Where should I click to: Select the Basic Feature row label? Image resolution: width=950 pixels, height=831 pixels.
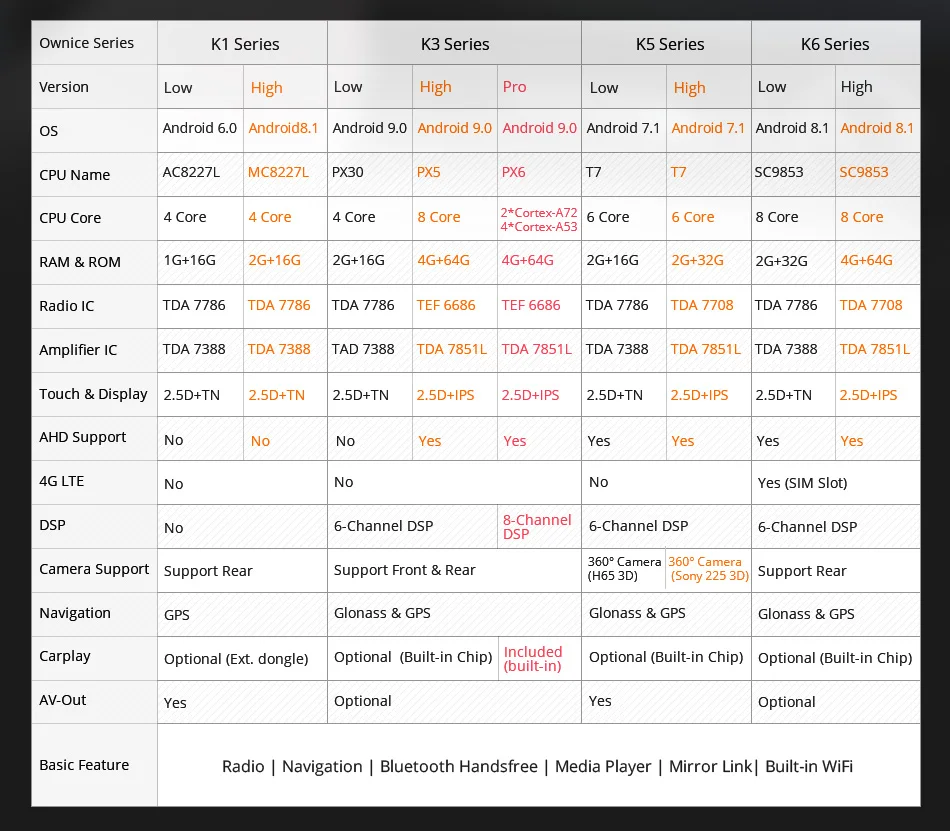pos(94,764)
